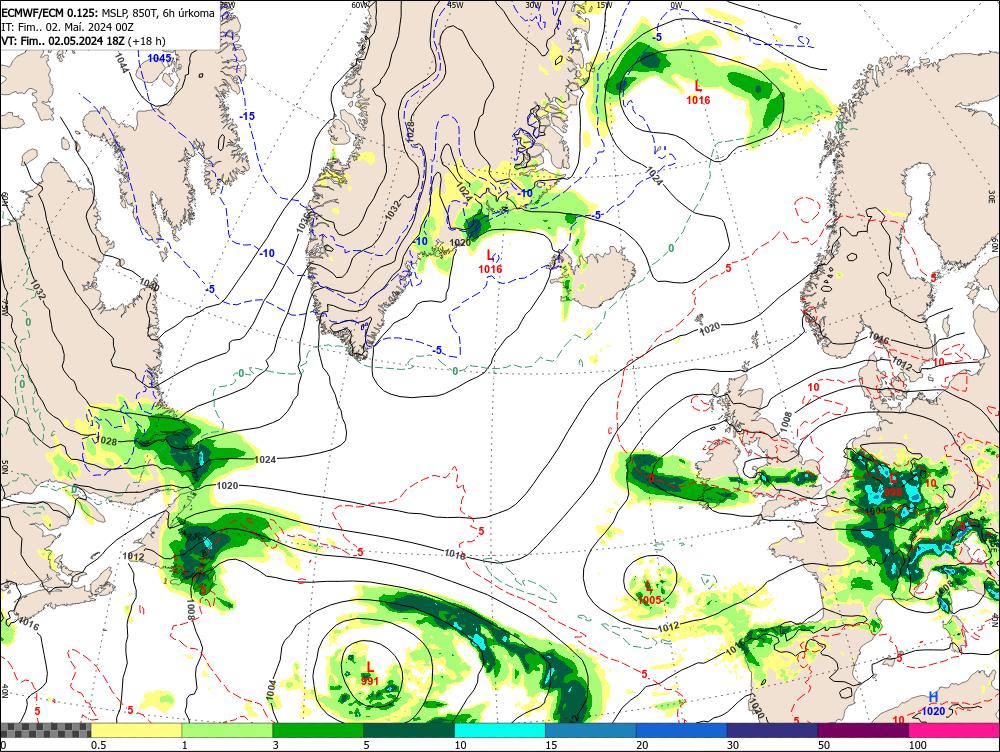Click the '0W' longitude label at top
The height and width of the screenshot is (752, 1000).
click(676, 5)
